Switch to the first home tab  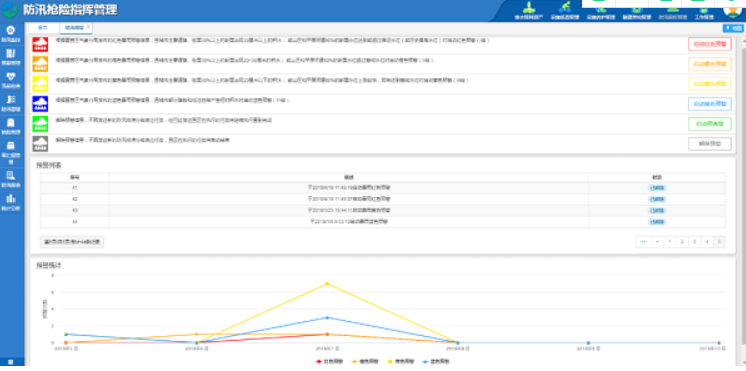(42, 28)
